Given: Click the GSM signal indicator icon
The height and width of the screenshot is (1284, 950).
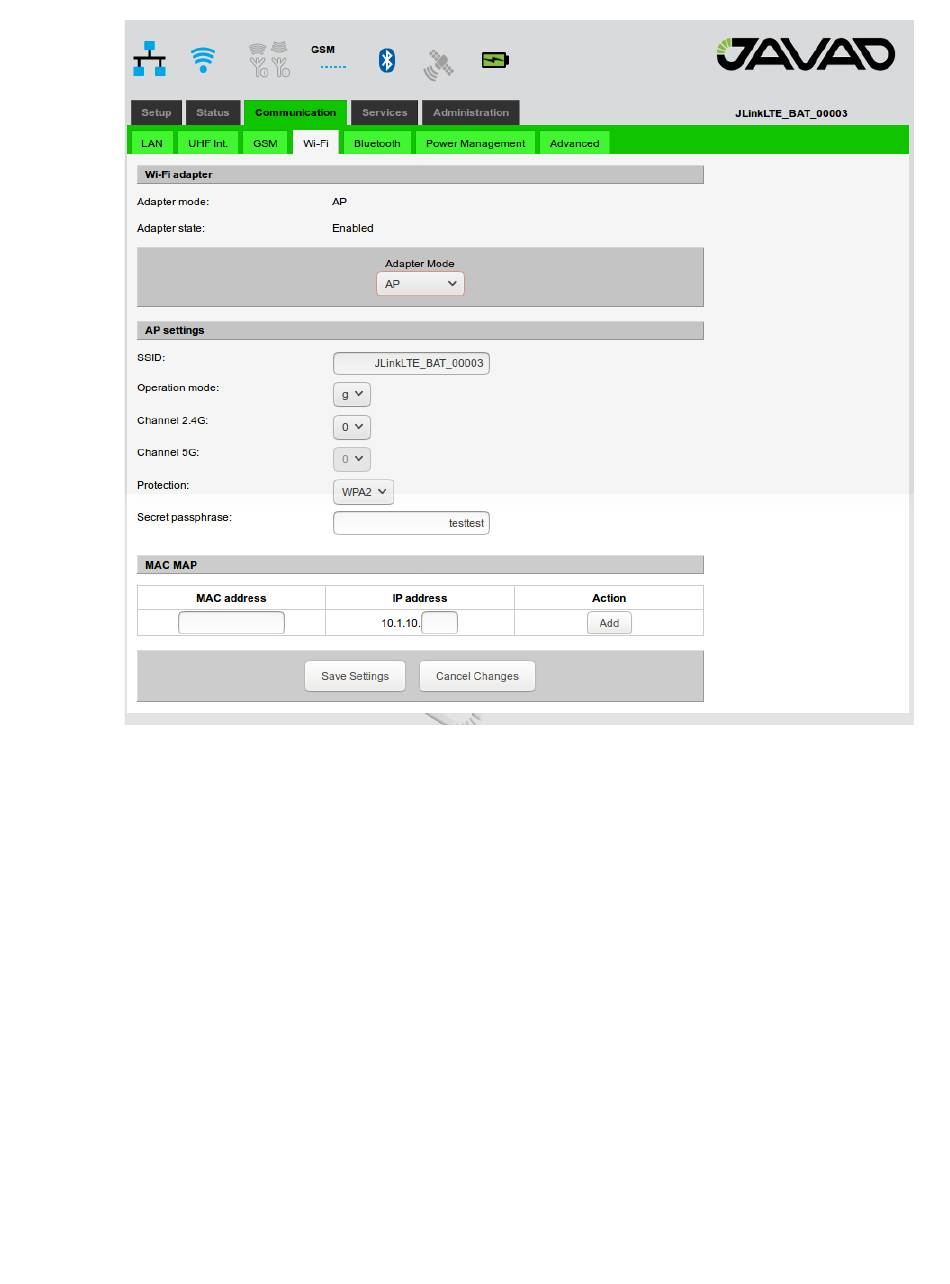Looking at the screenshot, I should (328, 58).
